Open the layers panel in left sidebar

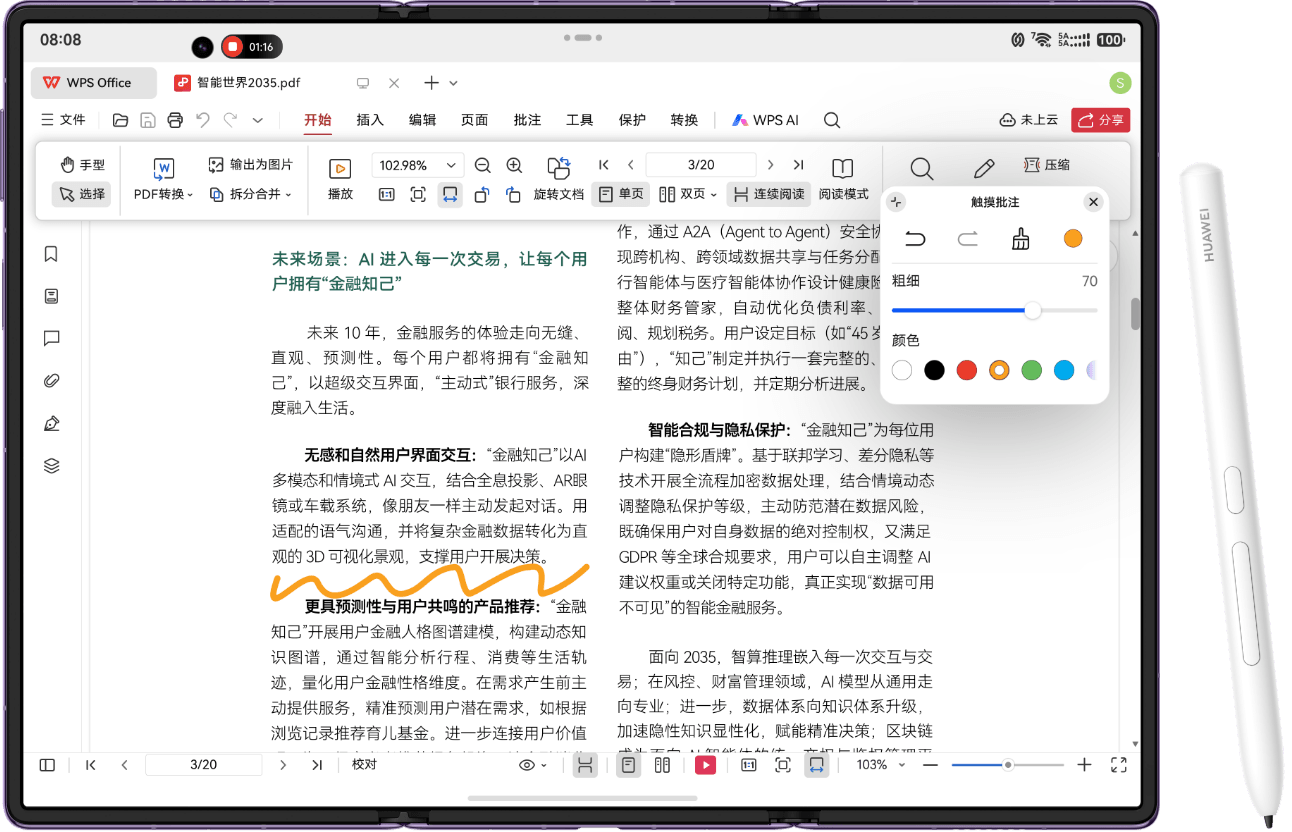pos(52,466)
